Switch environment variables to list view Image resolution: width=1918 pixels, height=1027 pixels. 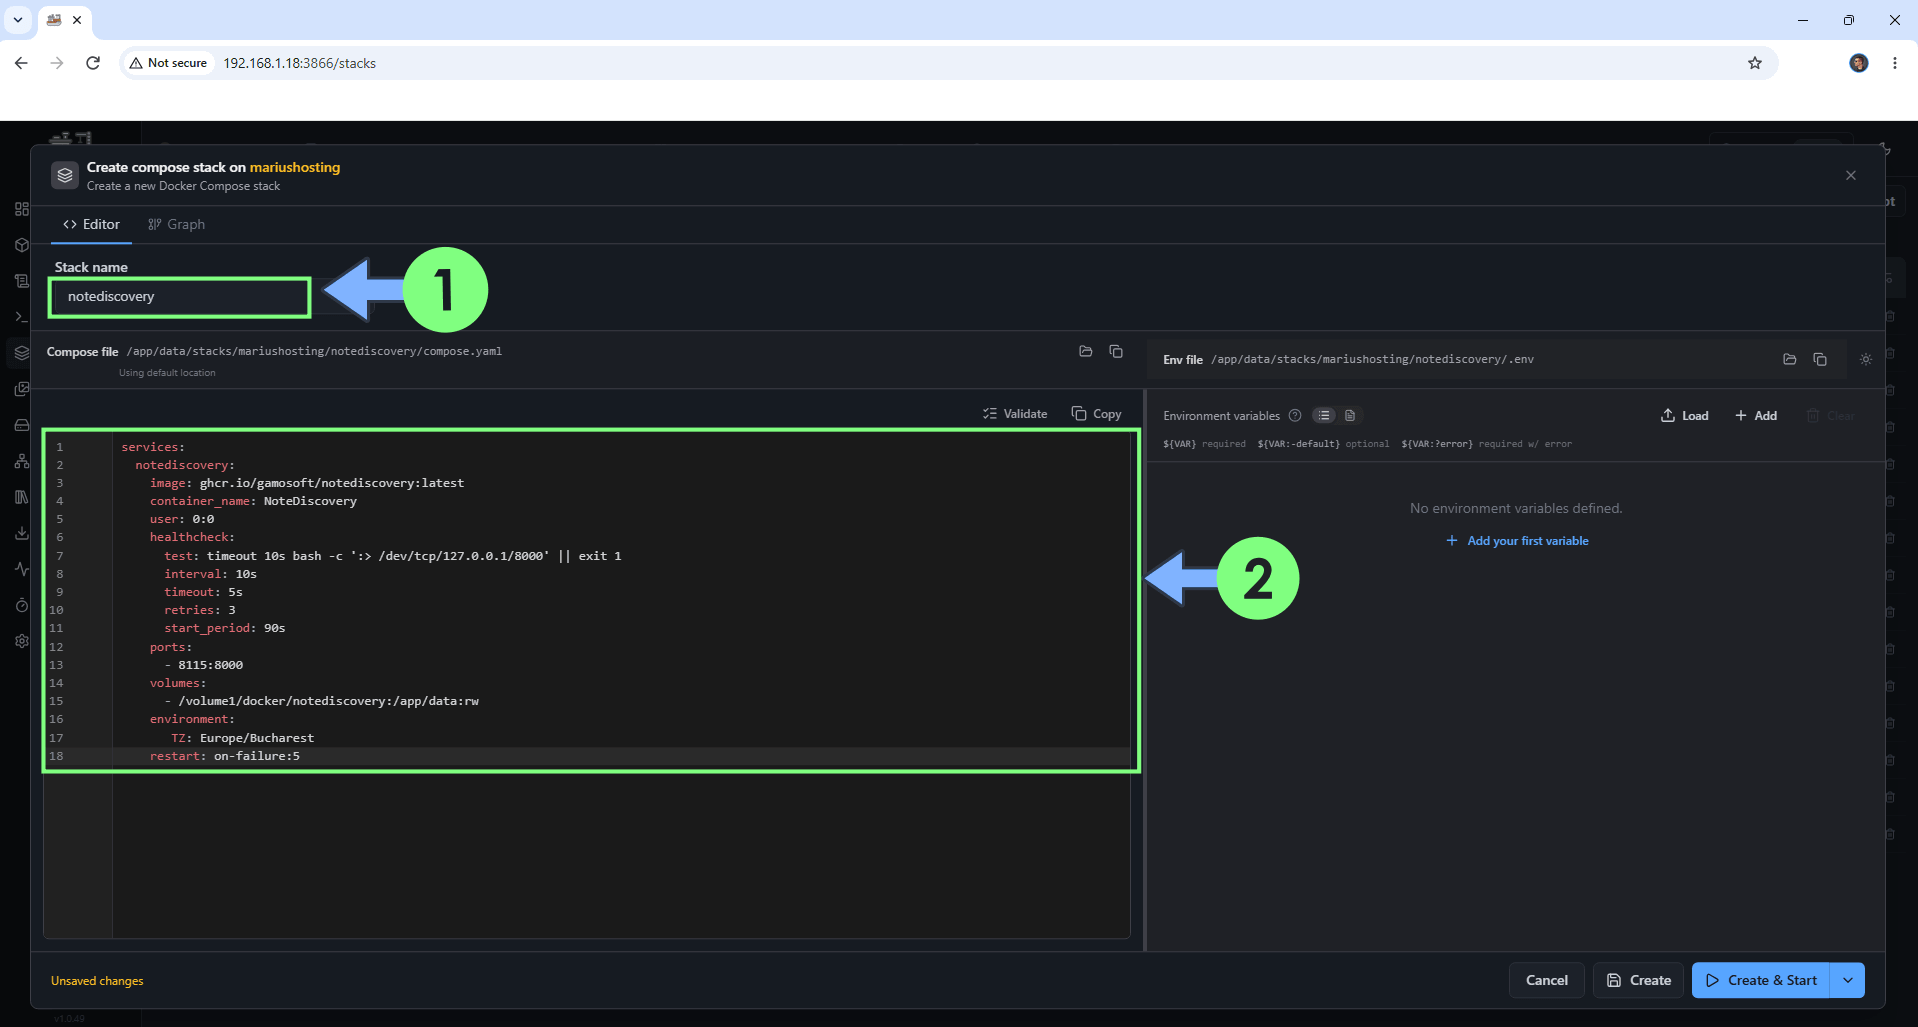pos(1324,416)
